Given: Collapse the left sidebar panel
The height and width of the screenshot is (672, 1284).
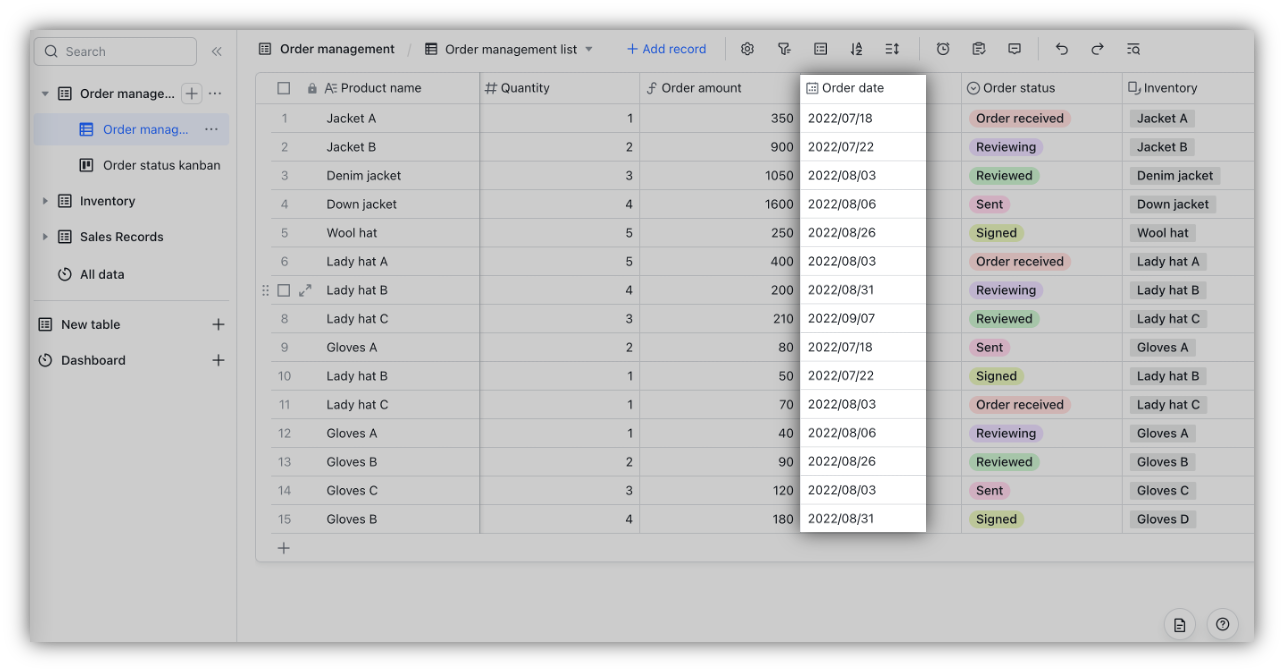Looking at the screenshot, I should coord(216,51).
